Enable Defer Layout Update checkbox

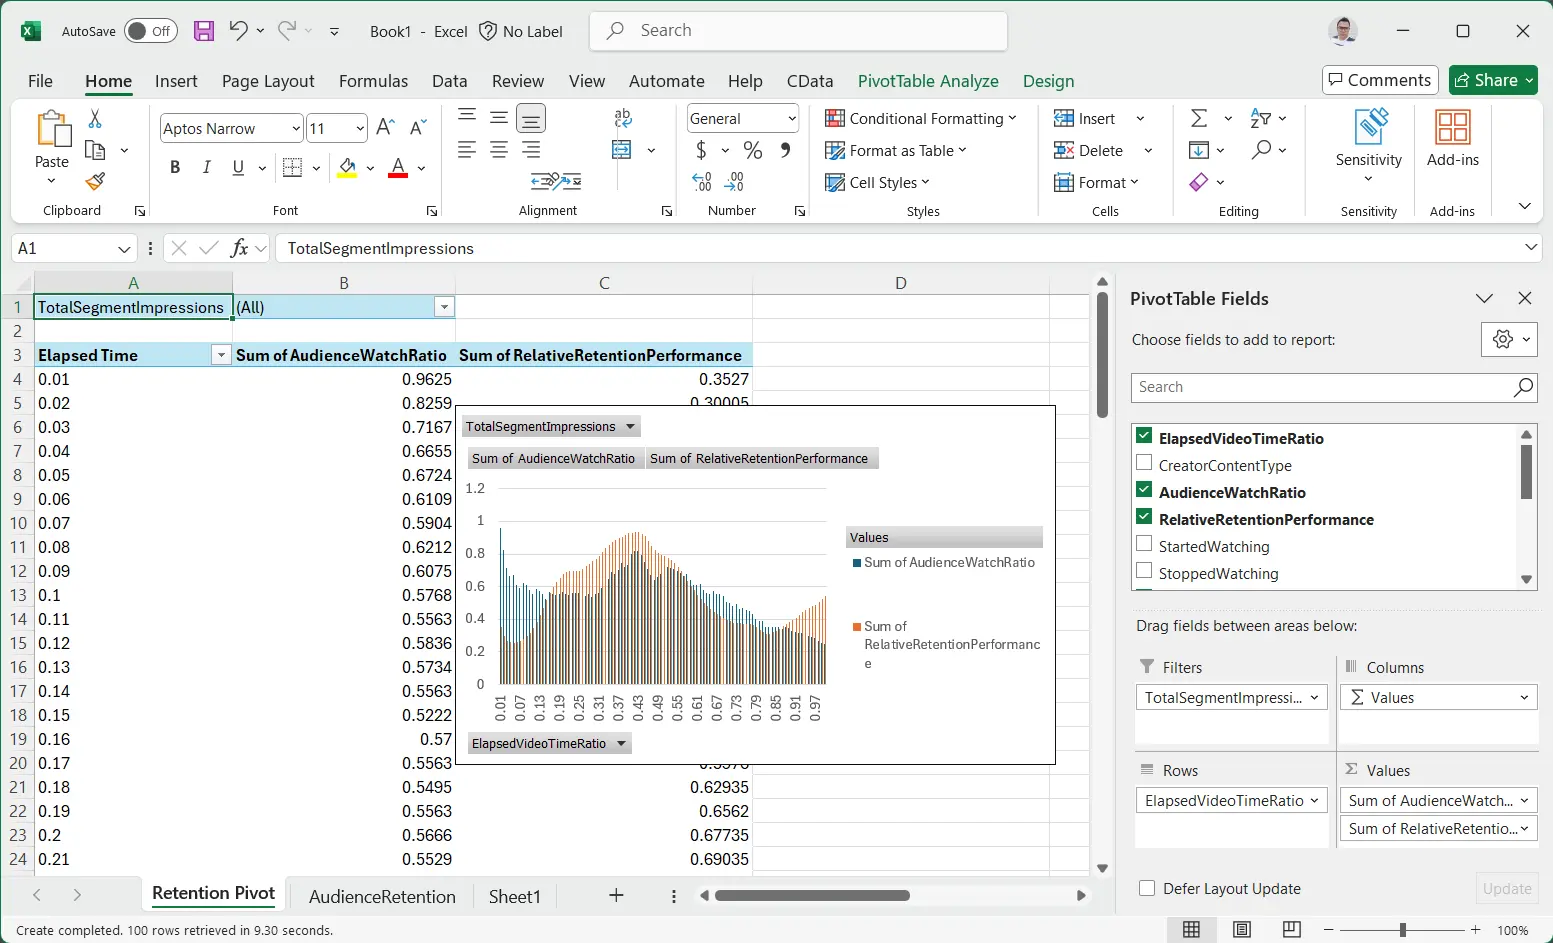point(1147,888)
